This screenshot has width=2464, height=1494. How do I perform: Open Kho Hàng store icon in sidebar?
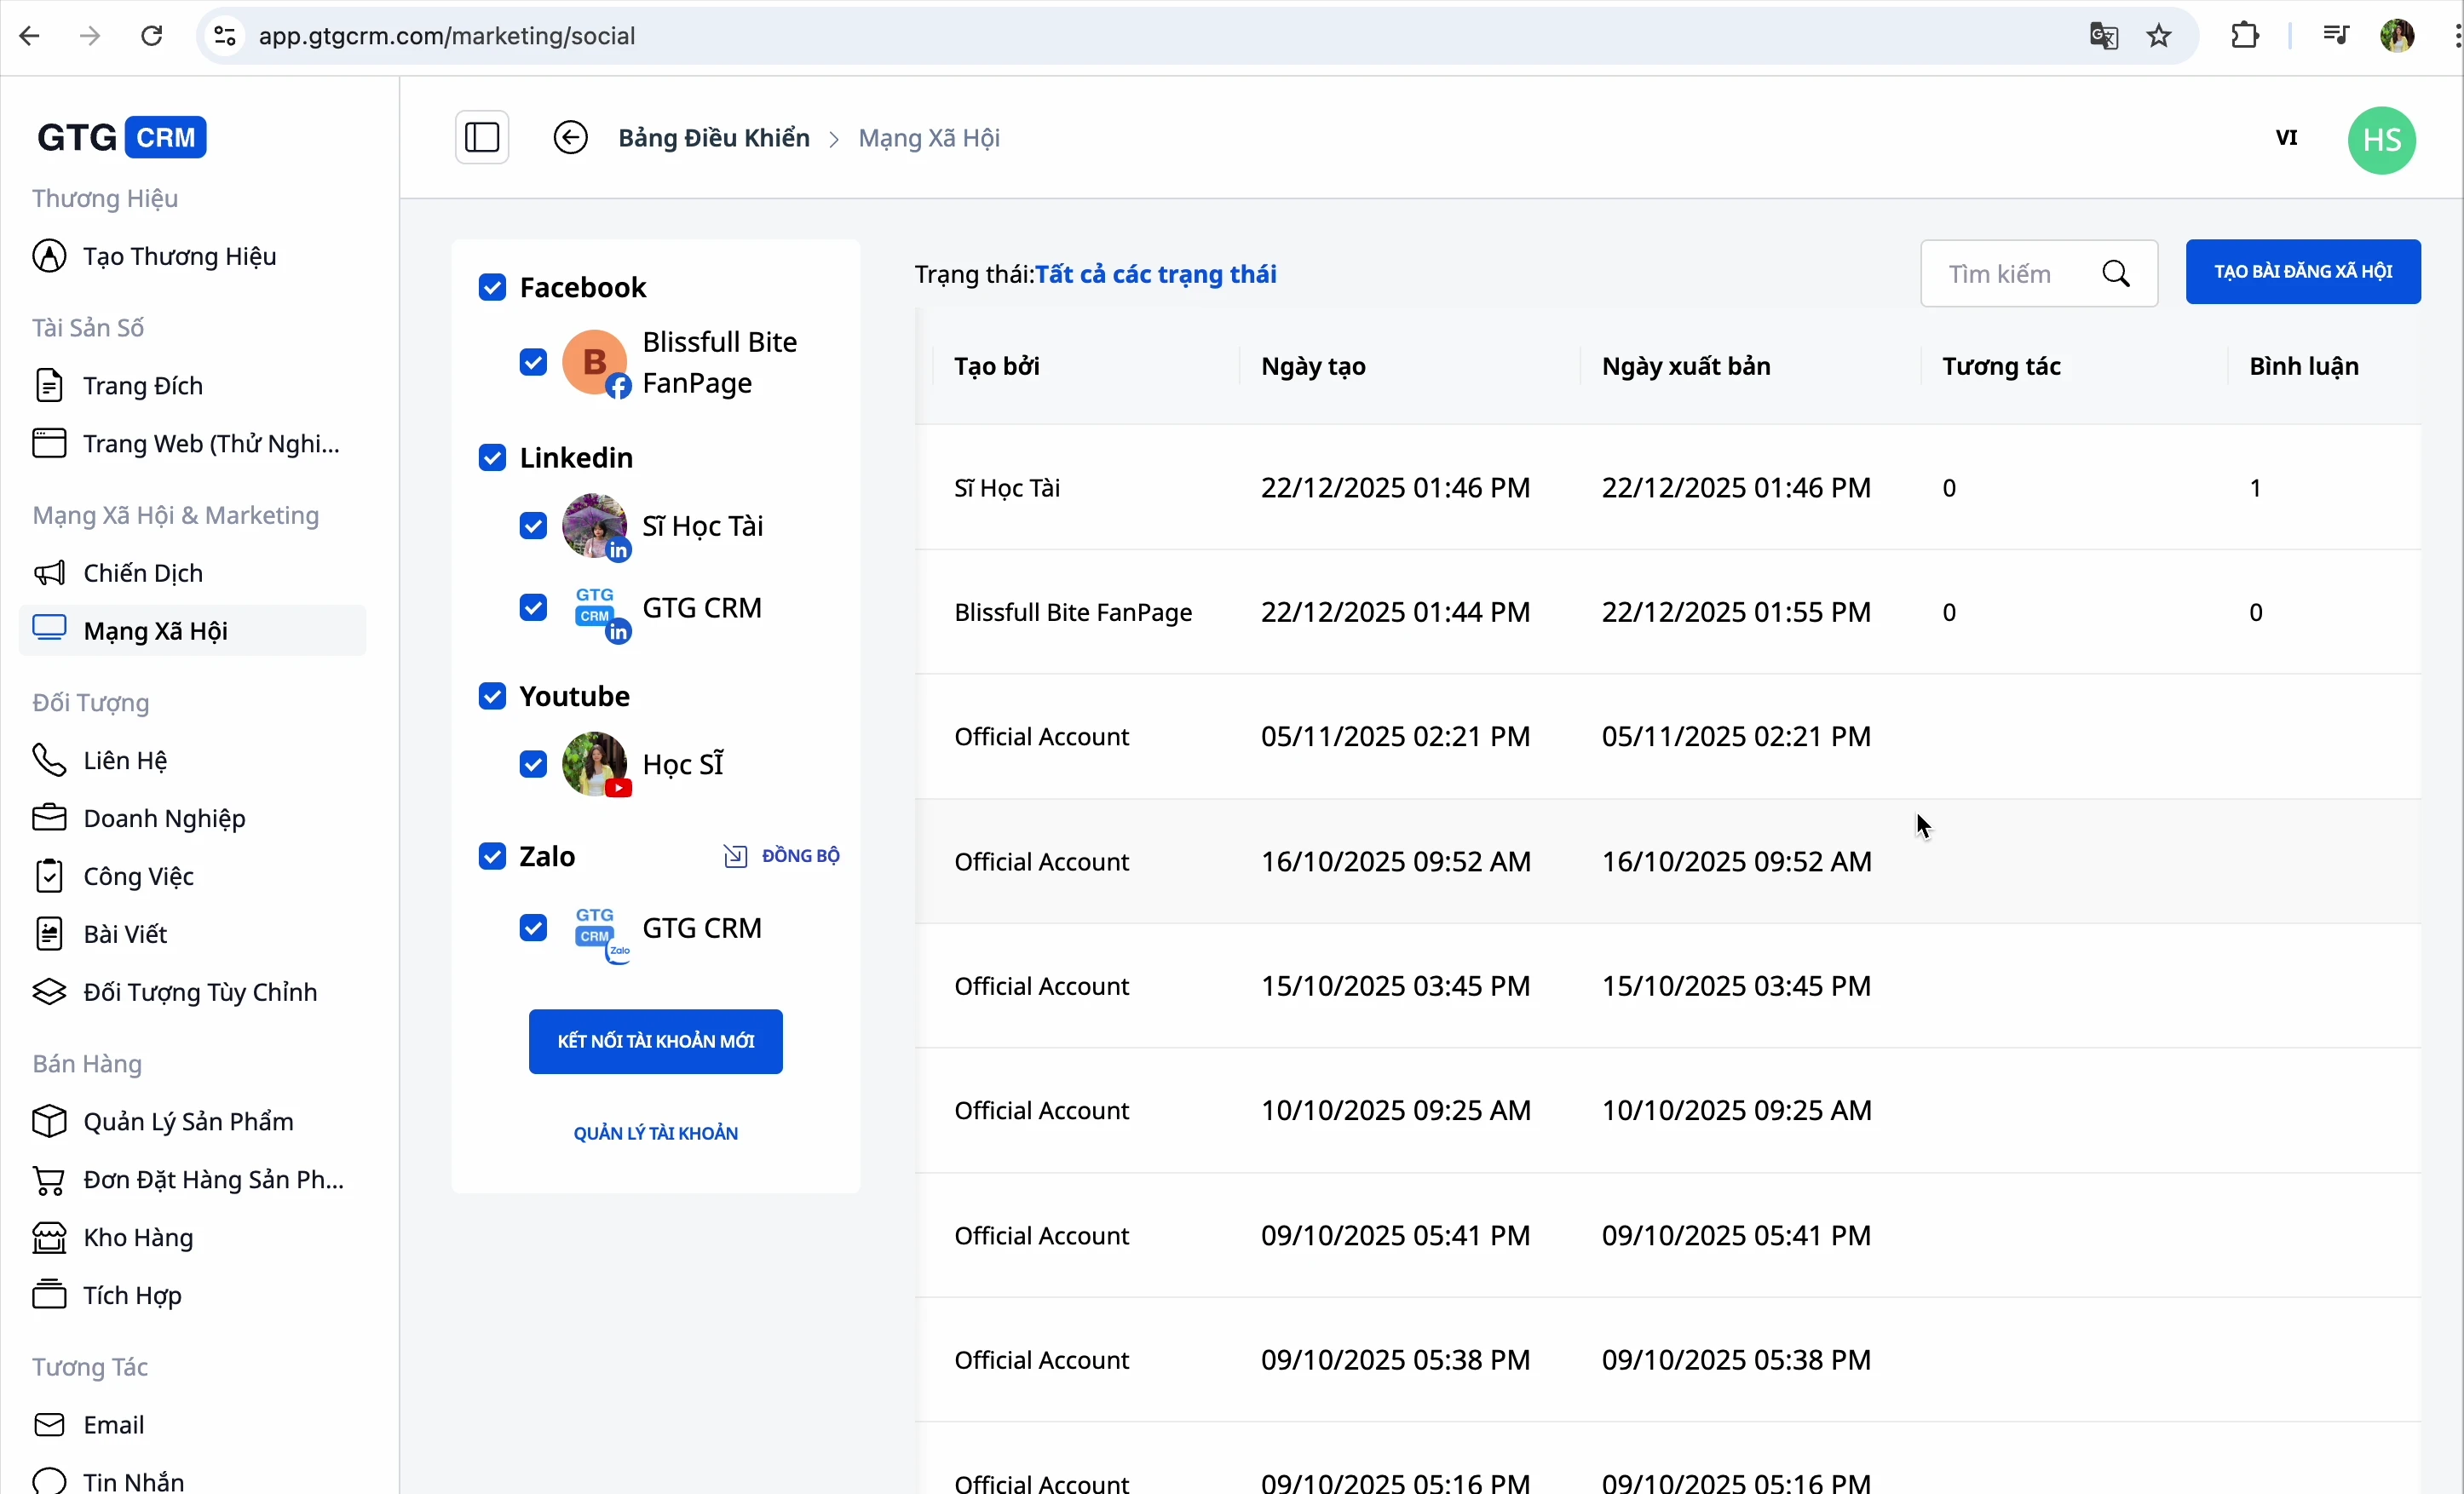tap(49, 1238)
